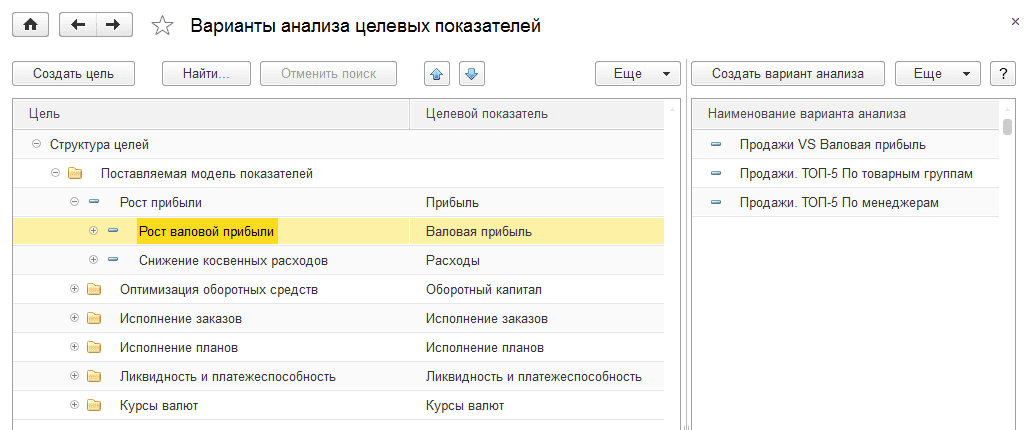The image size is (1033, 430).
Task: Select the Снижение косвенных расходов row
Action: (233, 261)
